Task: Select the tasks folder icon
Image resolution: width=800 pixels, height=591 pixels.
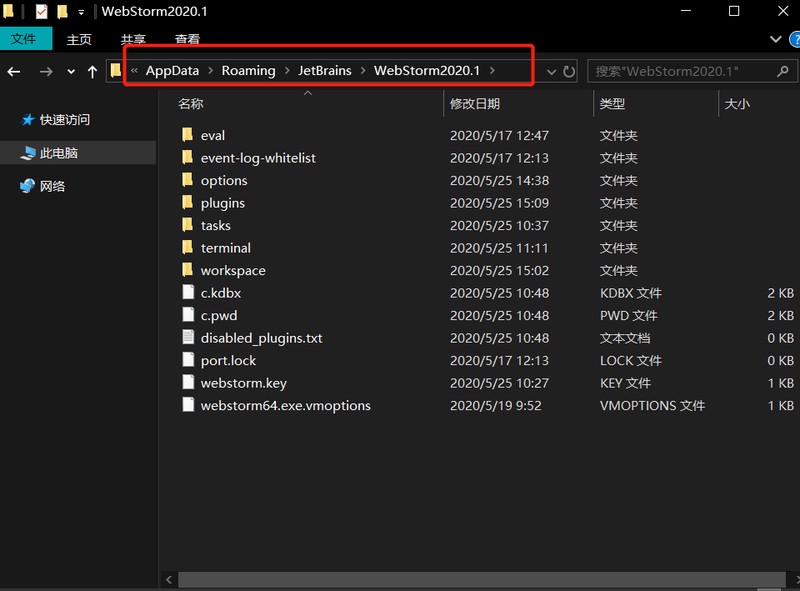Action: pos(188,225)
